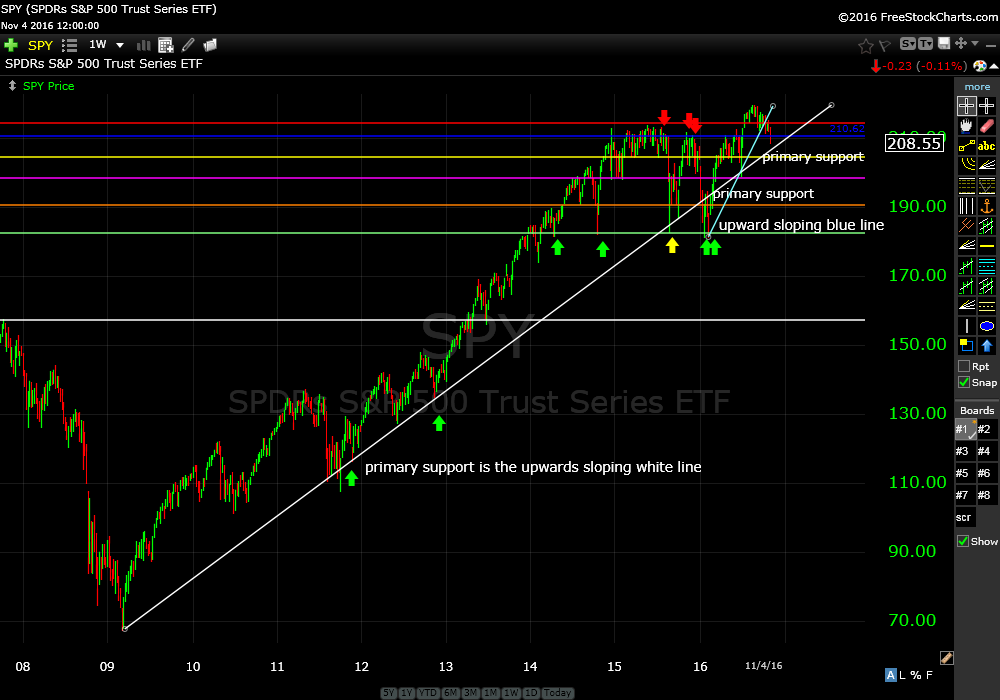Choose the hand pan tool

pos(966,126)
